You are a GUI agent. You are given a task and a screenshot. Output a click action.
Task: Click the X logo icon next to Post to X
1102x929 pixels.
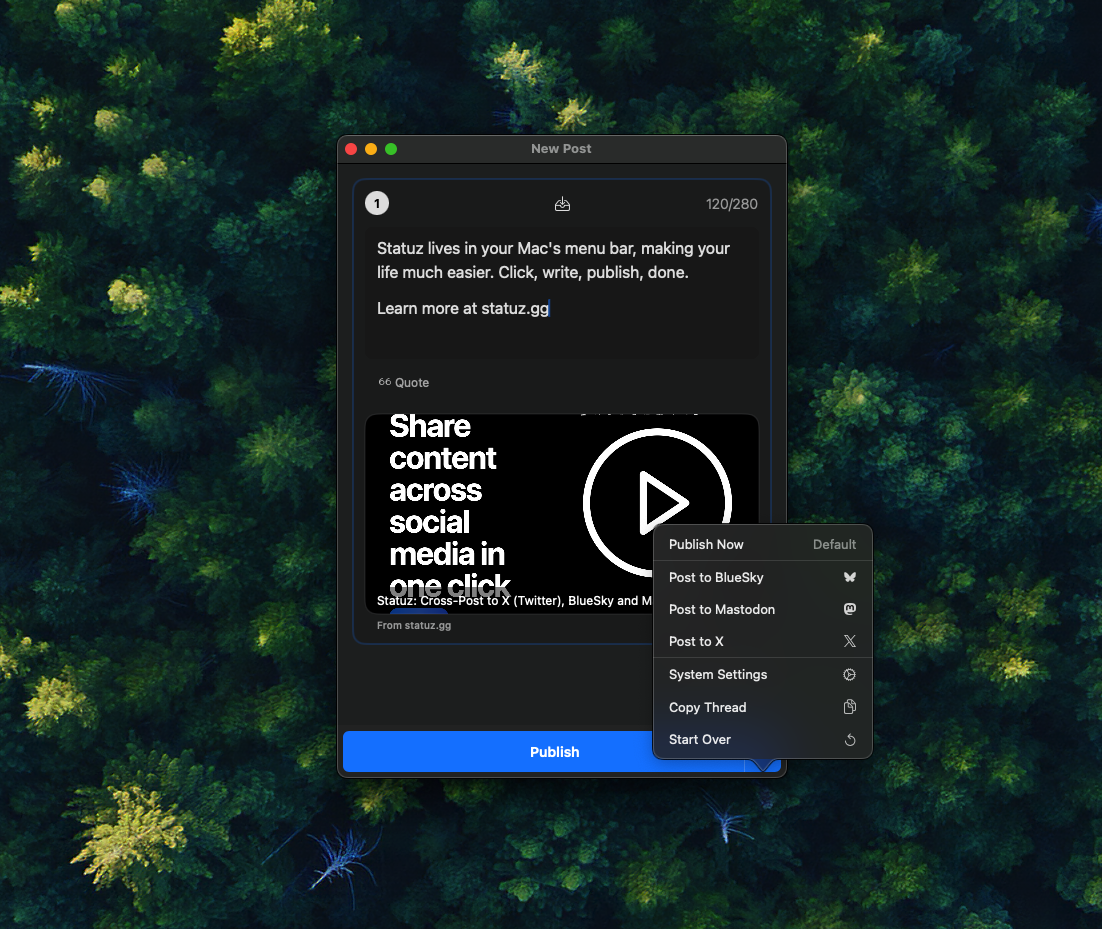[849, 641]
